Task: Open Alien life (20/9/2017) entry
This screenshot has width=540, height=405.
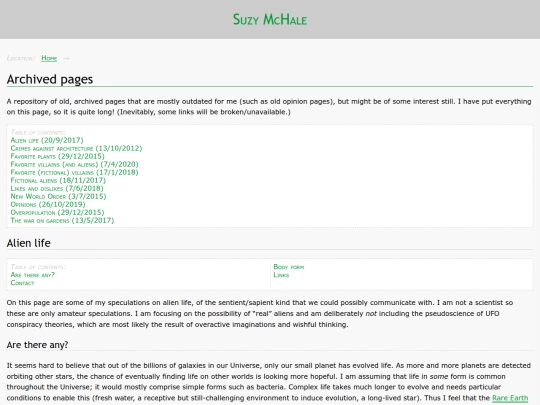Action: tap(47, 140)
